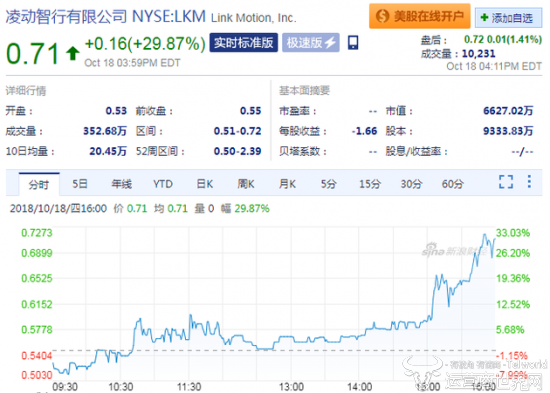Show the 月K monthly candlestick tab
Screen dimensions: 550x393
click(287, 184)
